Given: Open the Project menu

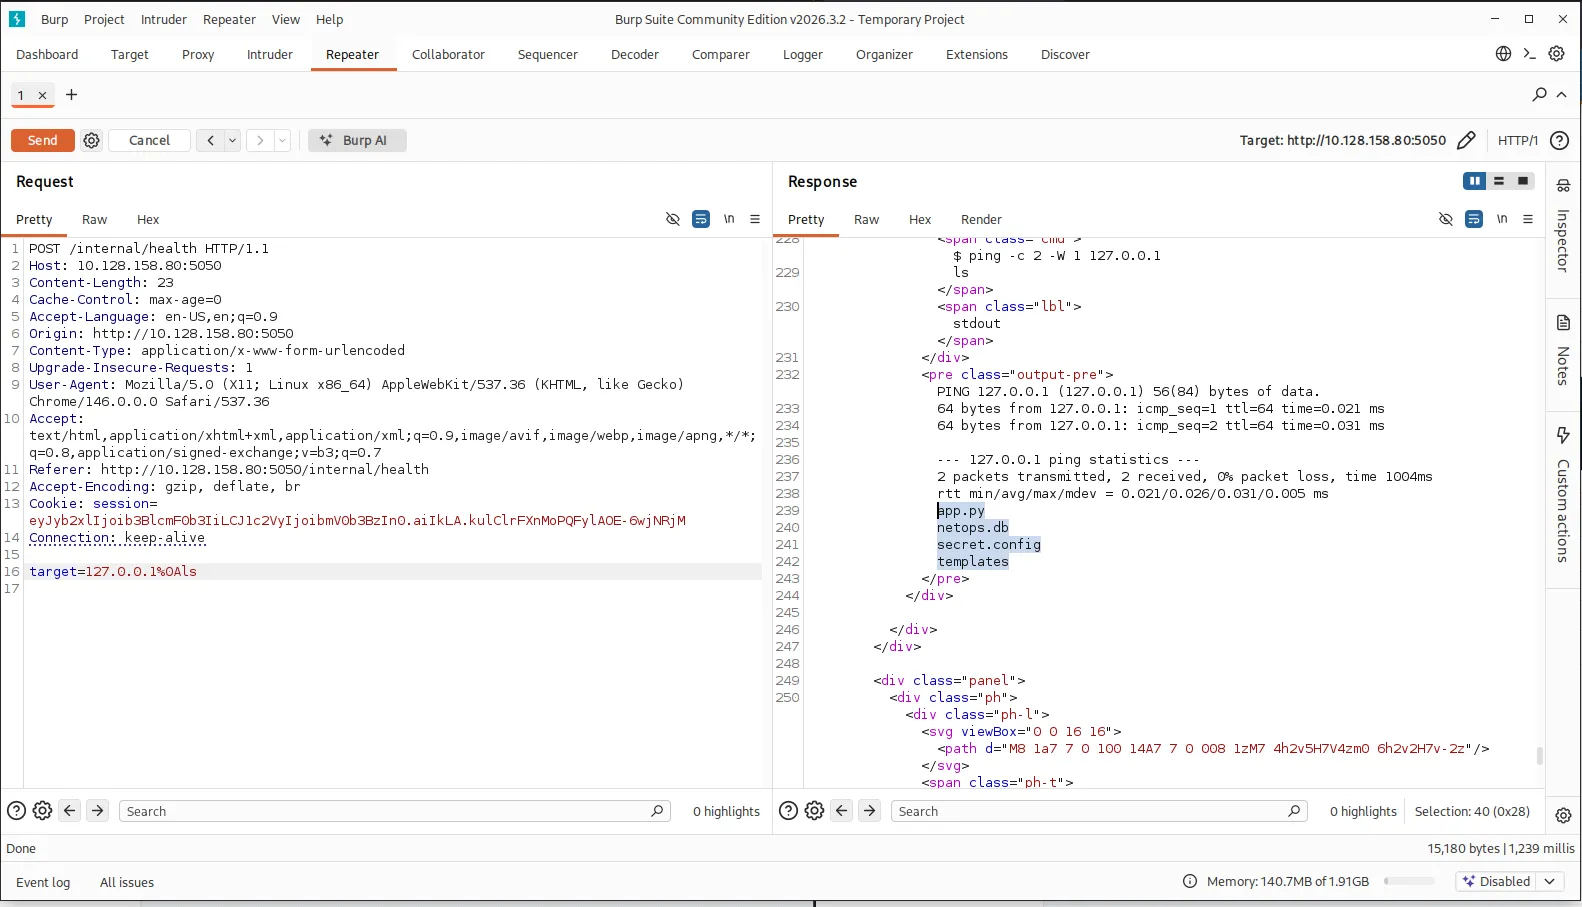Looking at the screenshot, I should [104, 19].
